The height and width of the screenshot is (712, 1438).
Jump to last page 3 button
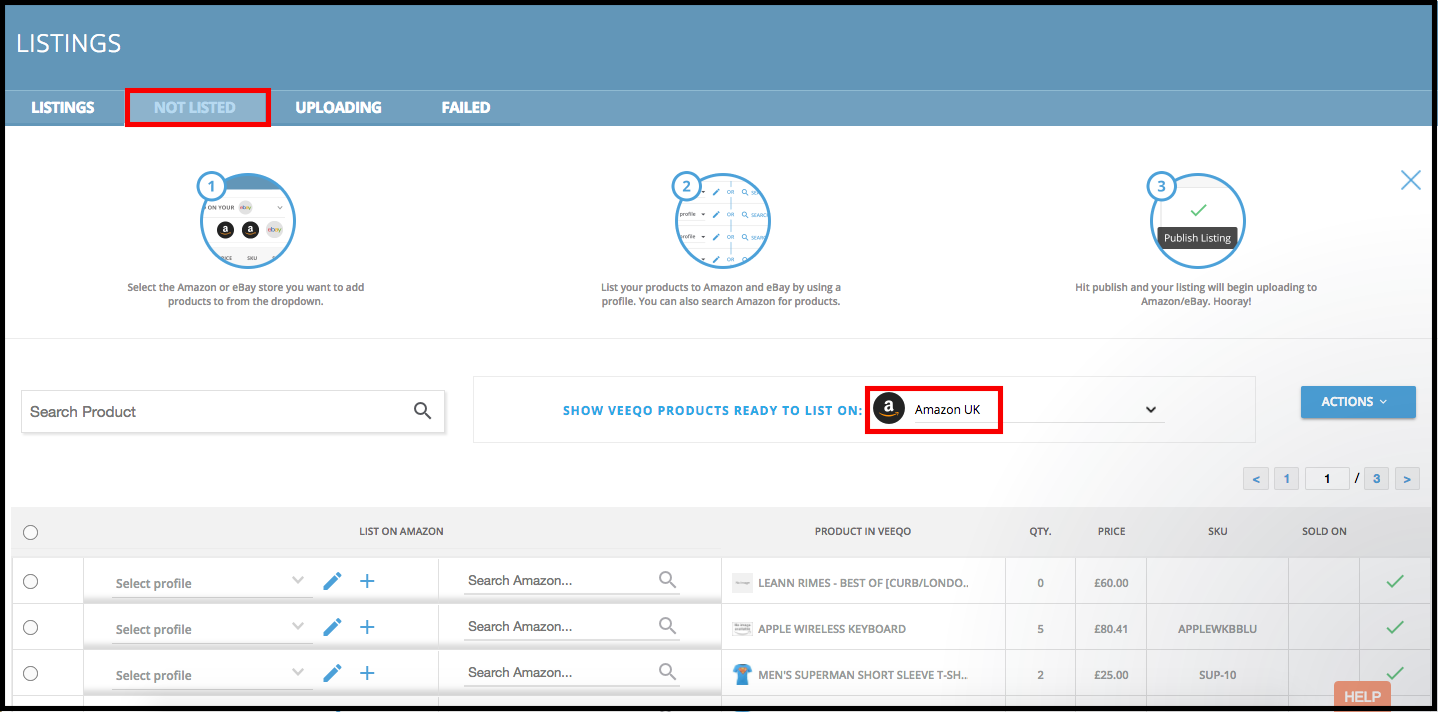[x=1377, y=479]
